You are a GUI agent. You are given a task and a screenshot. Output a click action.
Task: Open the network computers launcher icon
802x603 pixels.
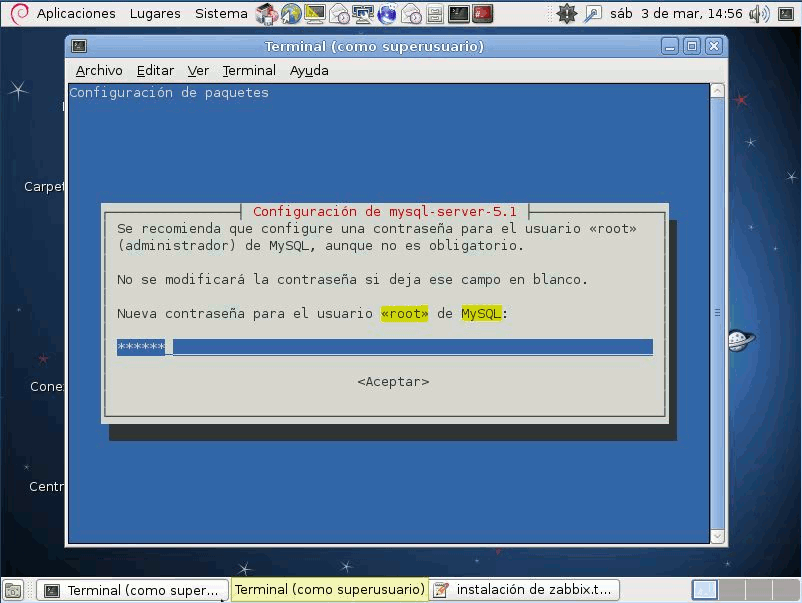coord(363,14)
